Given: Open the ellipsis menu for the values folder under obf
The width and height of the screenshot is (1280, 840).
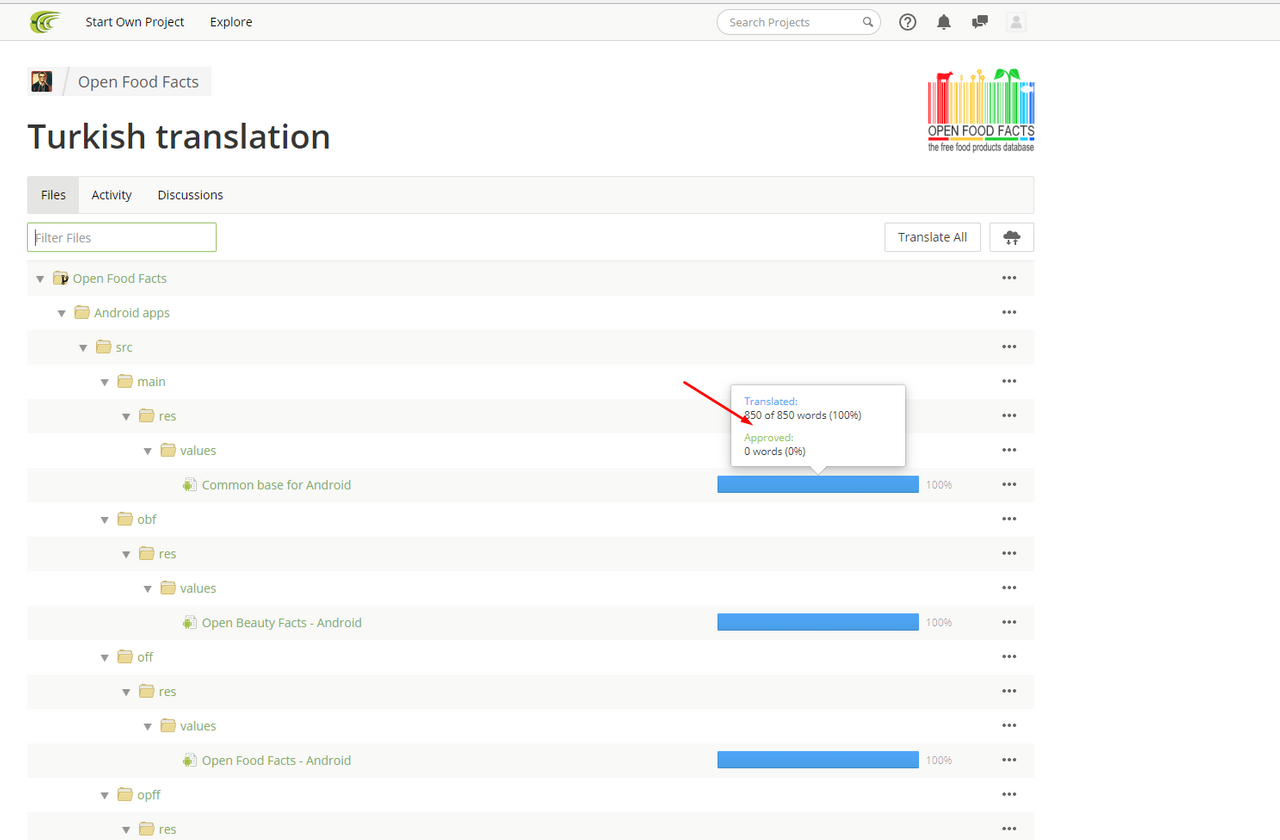Looking at the screenshot, I should 1009,588.
